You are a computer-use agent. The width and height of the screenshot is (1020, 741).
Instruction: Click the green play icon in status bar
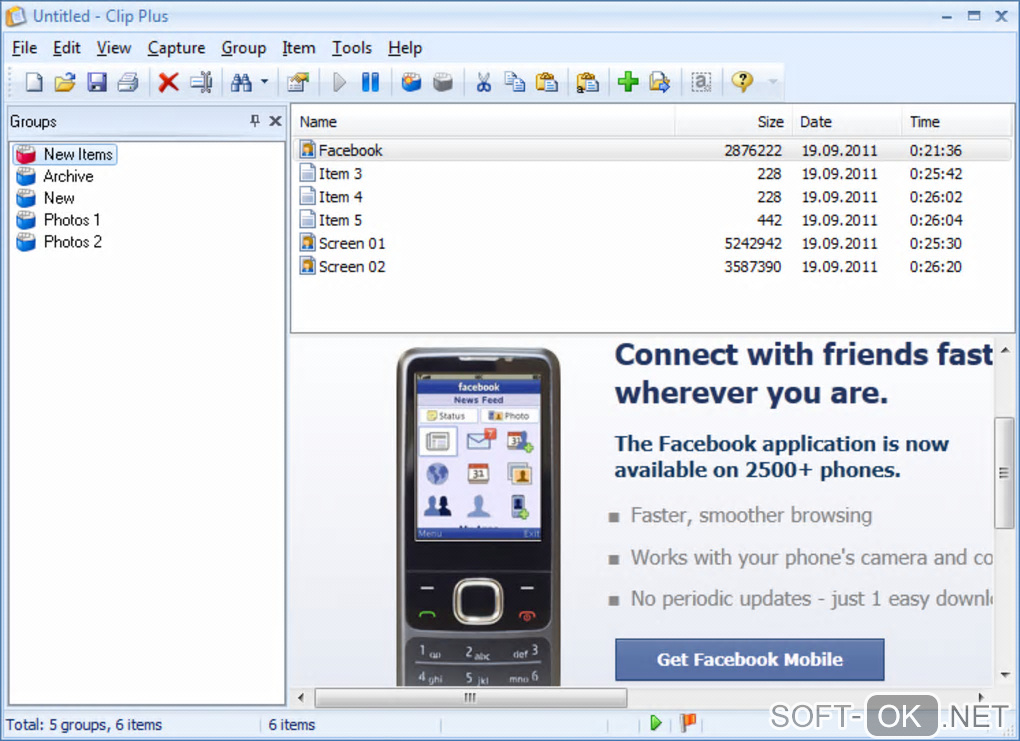(656, 723)
